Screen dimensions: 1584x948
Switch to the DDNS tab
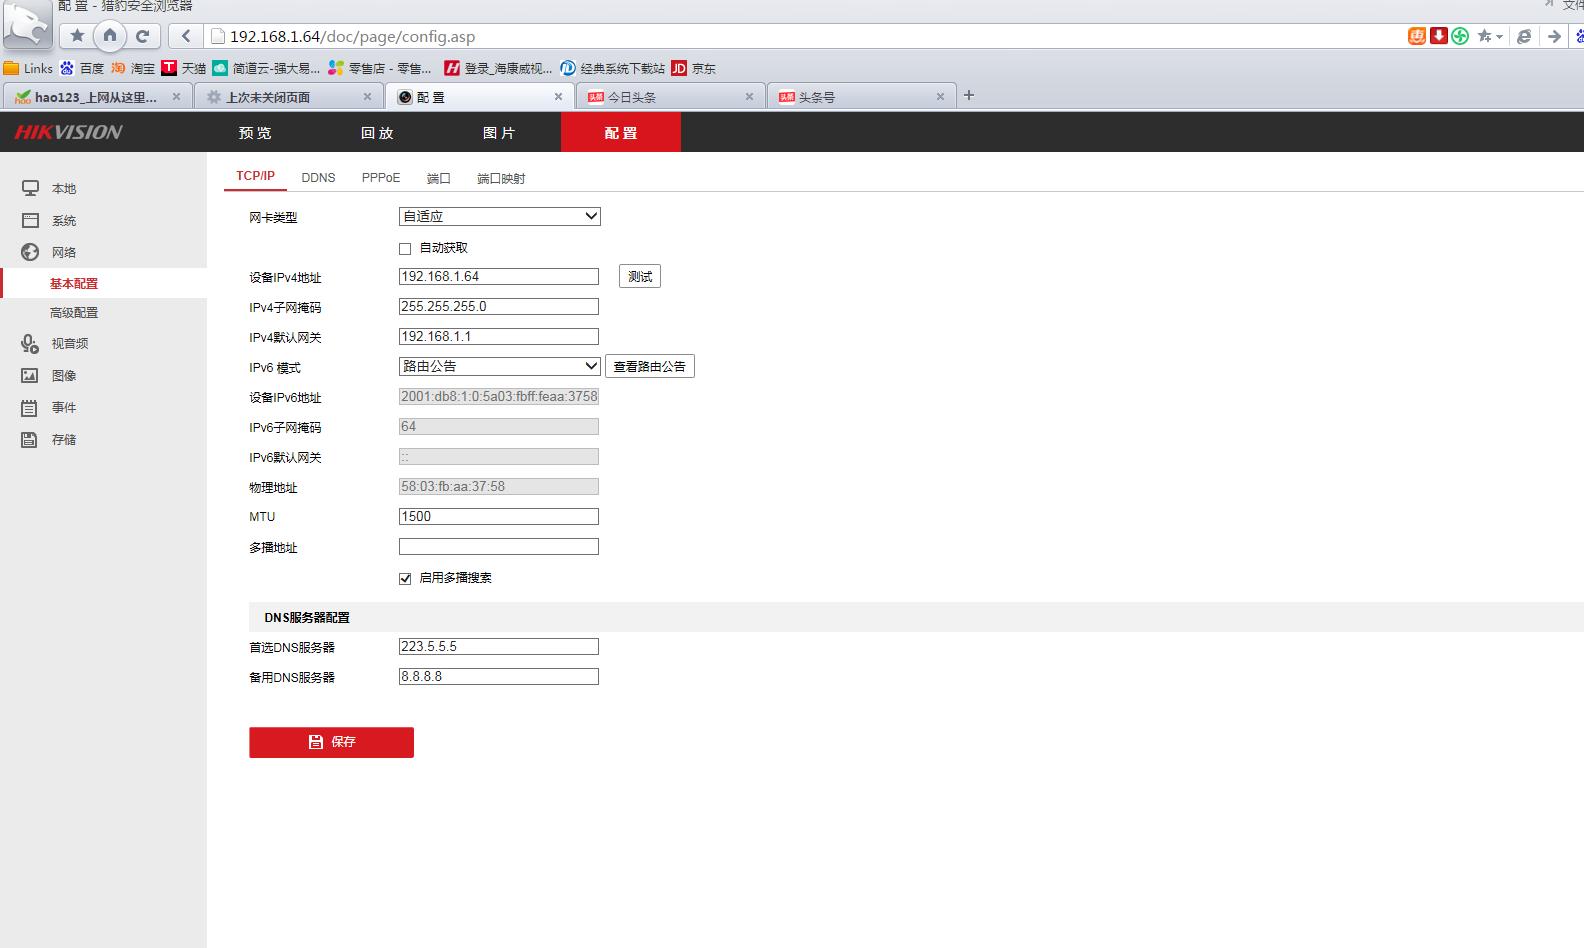point(318,178)
